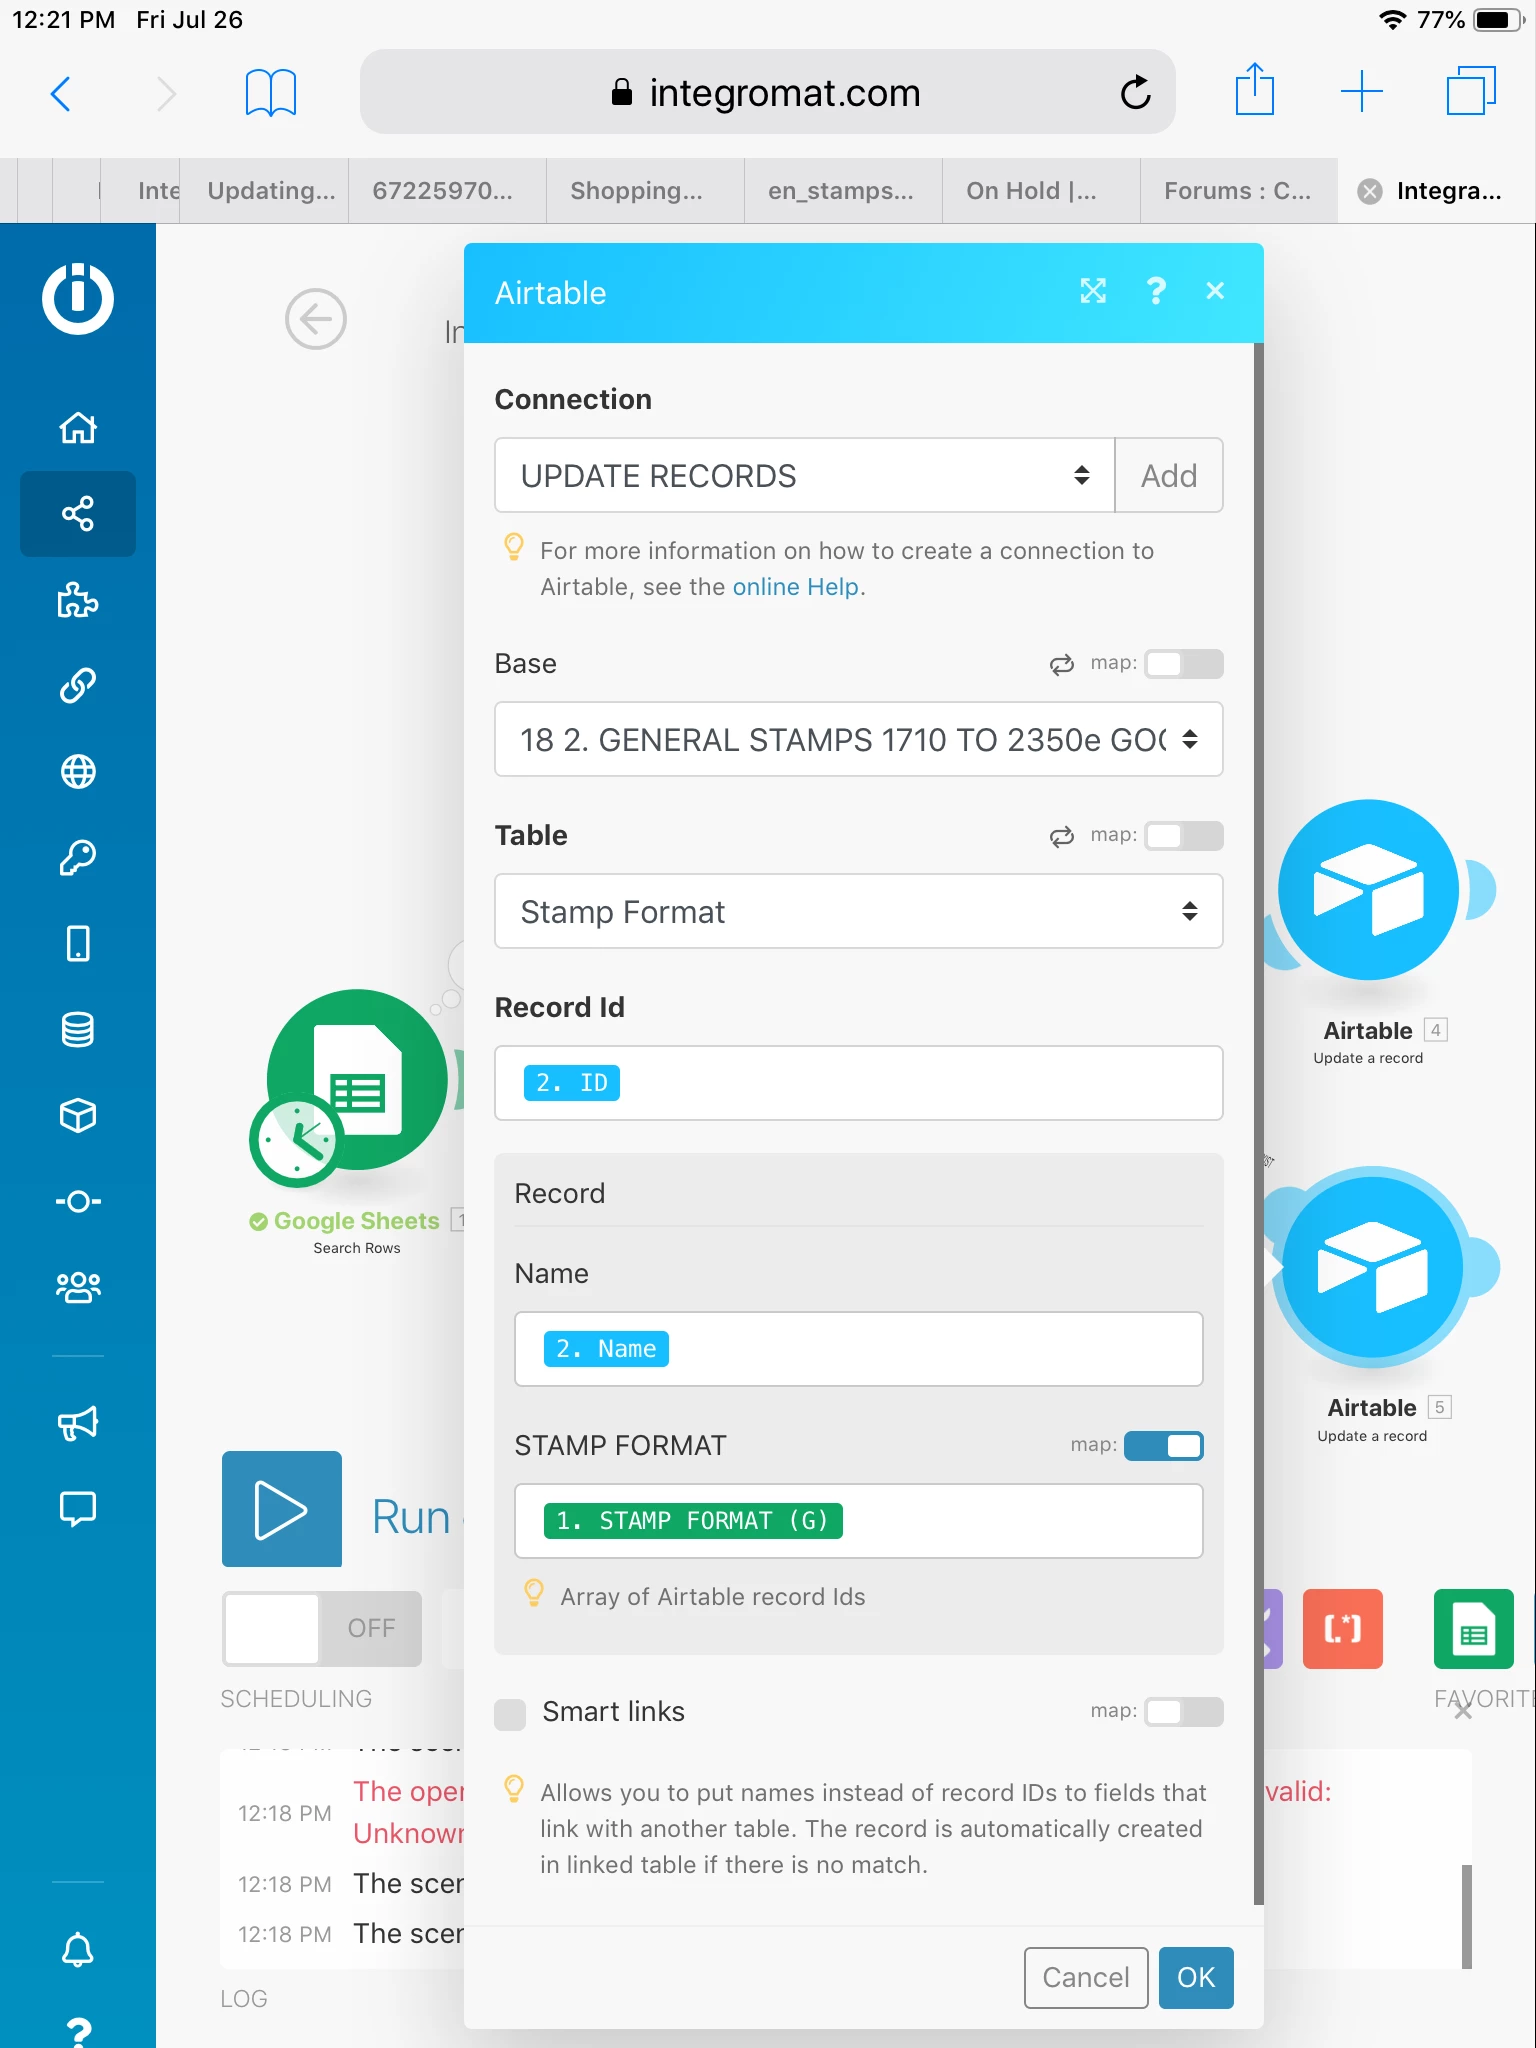Close the Favorites panel X
This screenshot has width=1536, height=2048.
pyautogui.click(x=1463, y=1711)
